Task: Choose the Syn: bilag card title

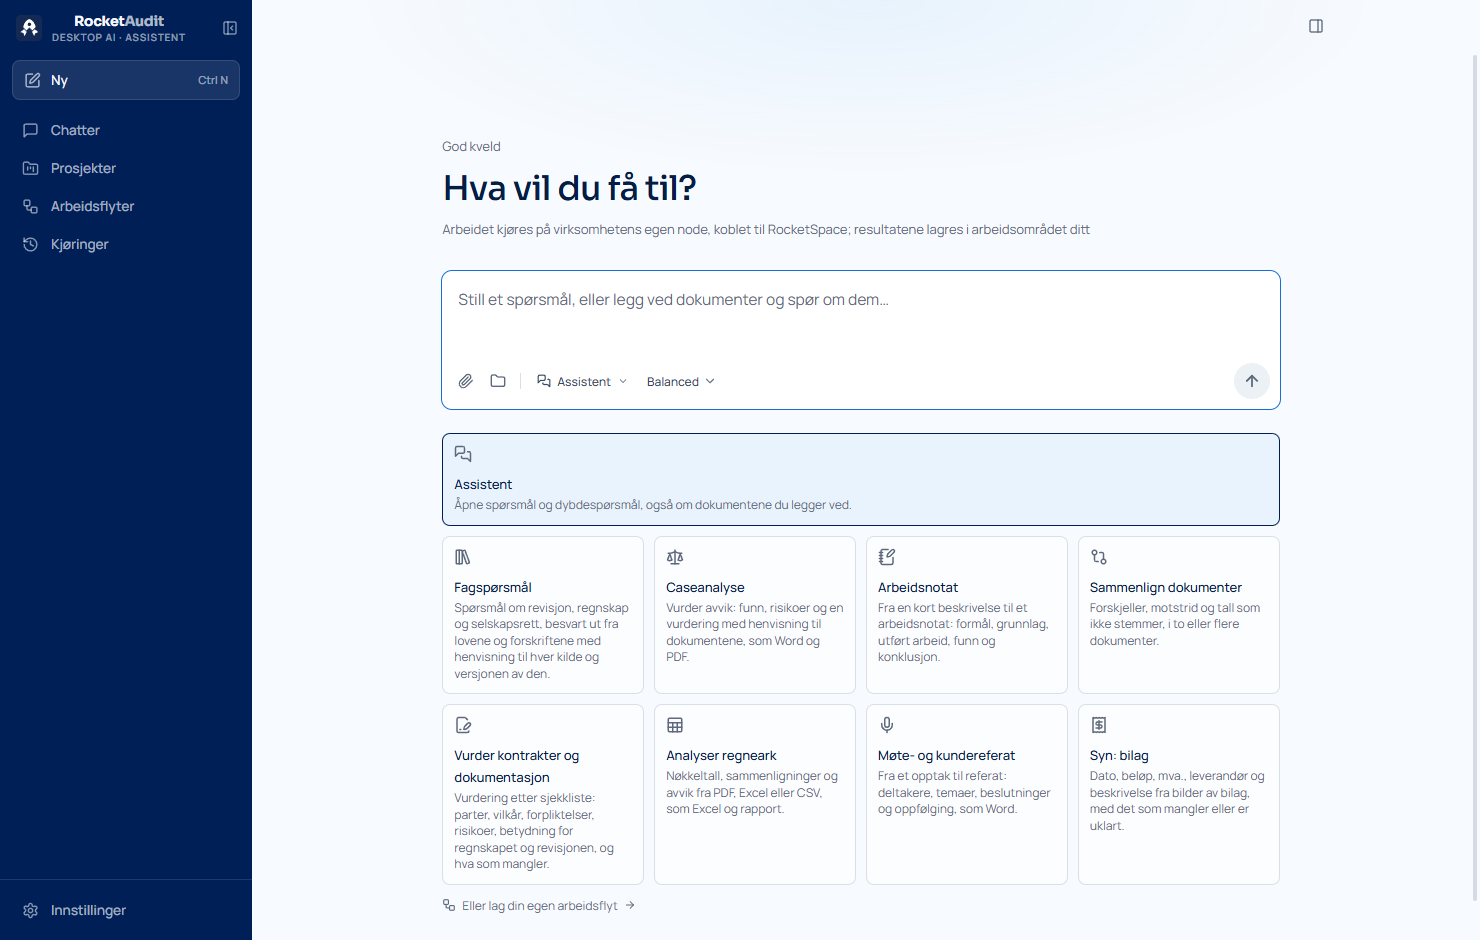Action: pyautogui.click(x=1119, y=755)
